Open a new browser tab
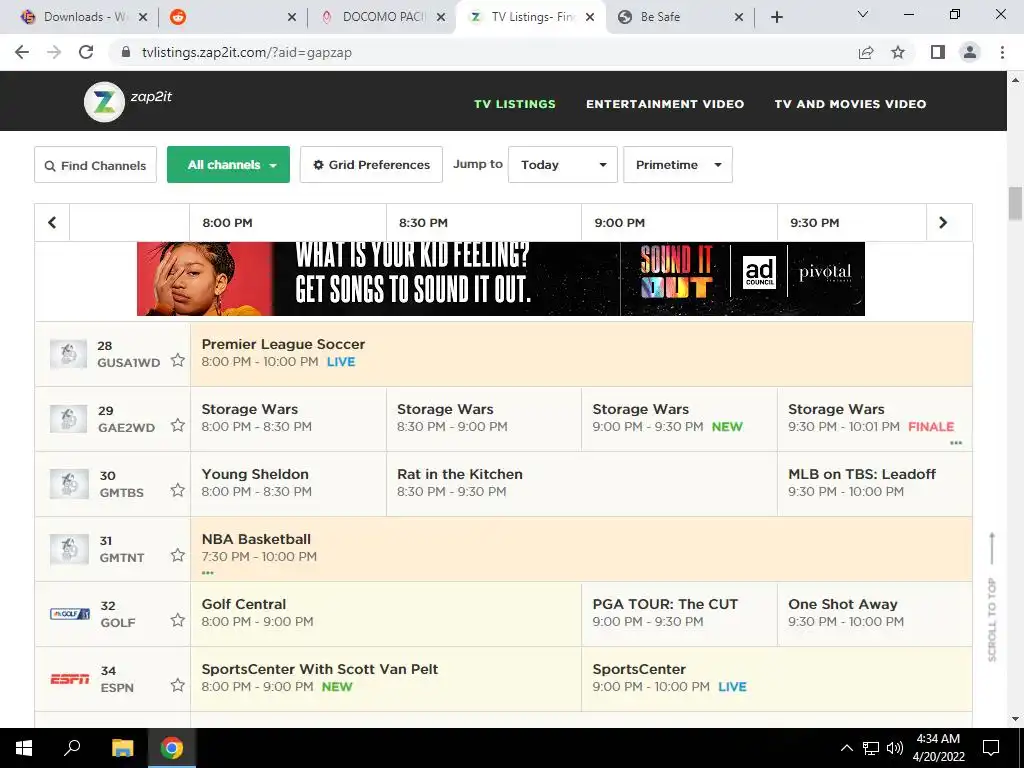Image resolution: width=1024 pixels, height=768 pixels. point(776,17)
